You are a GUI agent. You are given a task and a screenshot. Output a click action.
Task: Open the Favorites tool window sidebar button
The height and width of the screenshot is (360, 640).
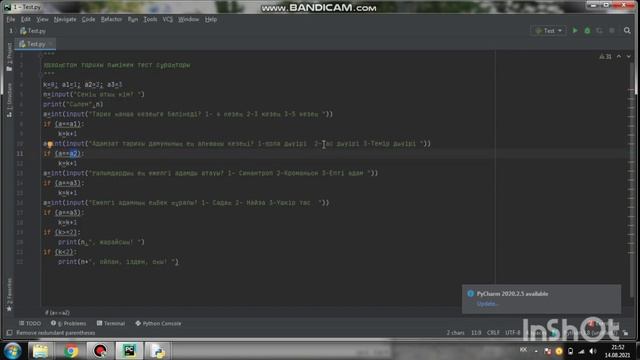point(9,295)
